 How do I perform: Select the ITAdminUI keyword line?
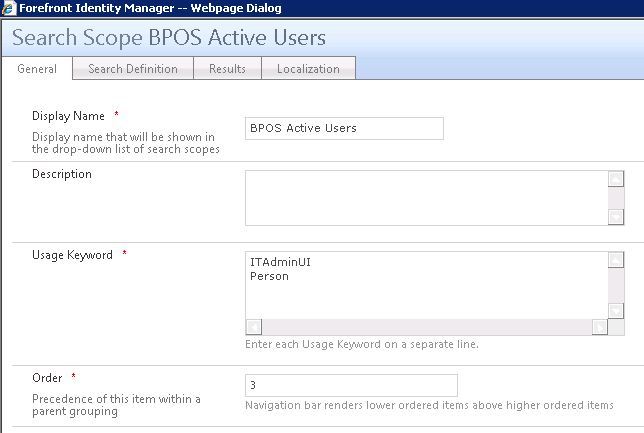tap(280, 262)
